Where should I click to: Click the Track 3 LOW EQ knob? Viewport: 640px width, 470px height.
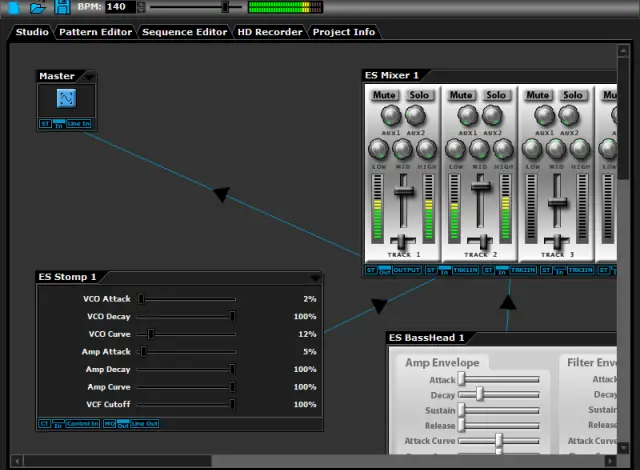click(x=532, y=149)
